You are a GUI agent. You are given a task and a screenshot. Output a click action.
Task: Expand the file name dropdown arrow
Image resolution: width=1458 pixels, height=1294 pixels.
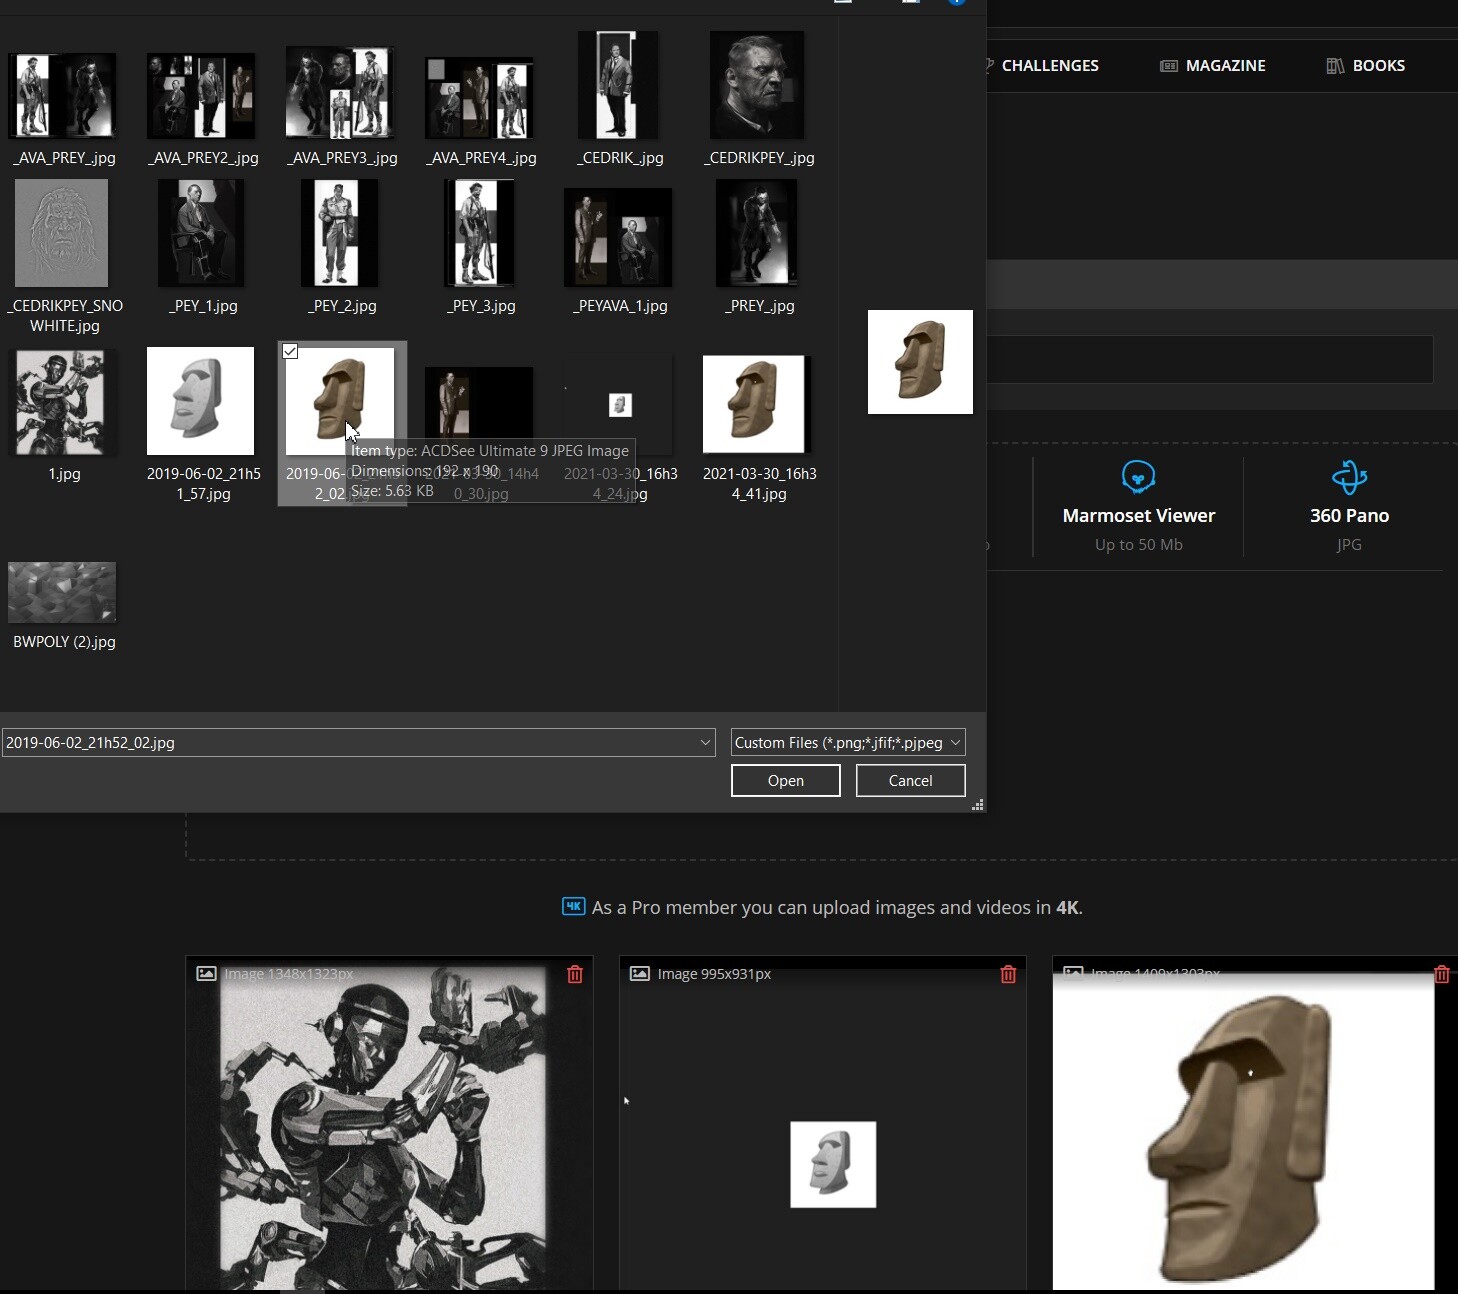(705, 743)
